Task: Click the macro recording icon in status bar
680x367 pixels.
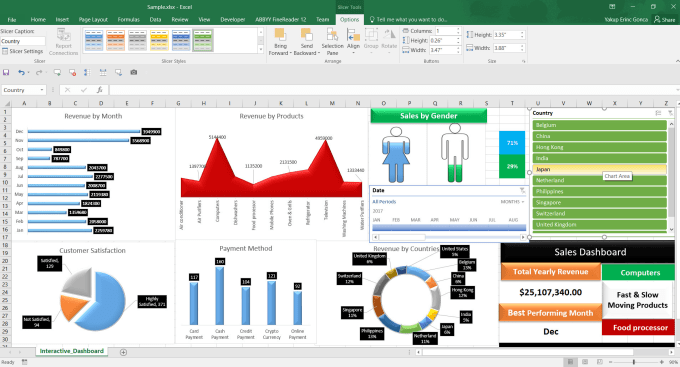Action: click(x=24, y=362)
